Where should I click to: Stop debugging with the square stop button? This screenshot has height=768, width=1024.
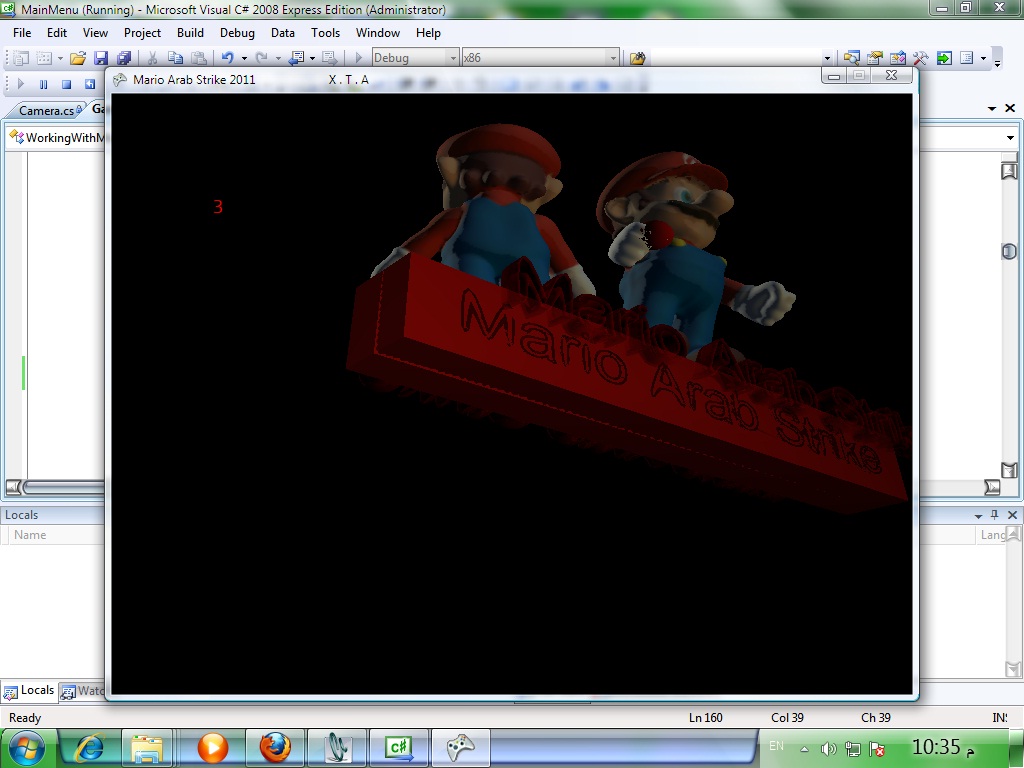pyautogui.click(x=66, y=84)
